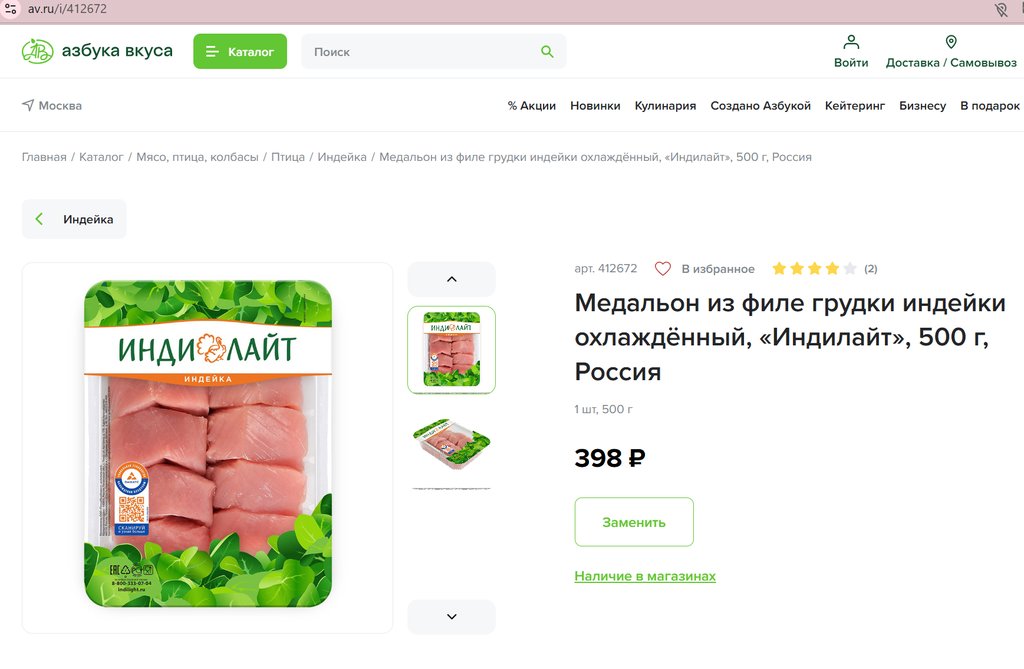Screen dimensions: 1024x669
Task: Open the Каталог menu button
Action: tap(240, 51)
